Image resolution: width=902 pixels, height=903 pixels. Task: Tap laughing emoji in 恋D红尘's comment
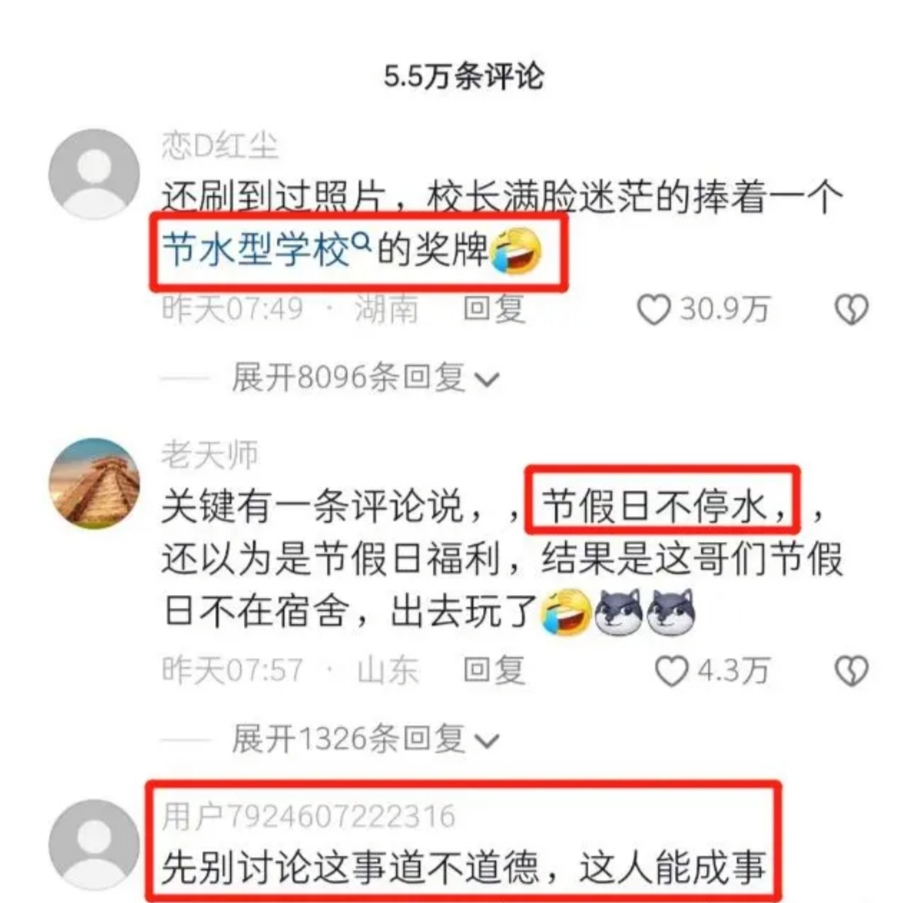[516, 251]
